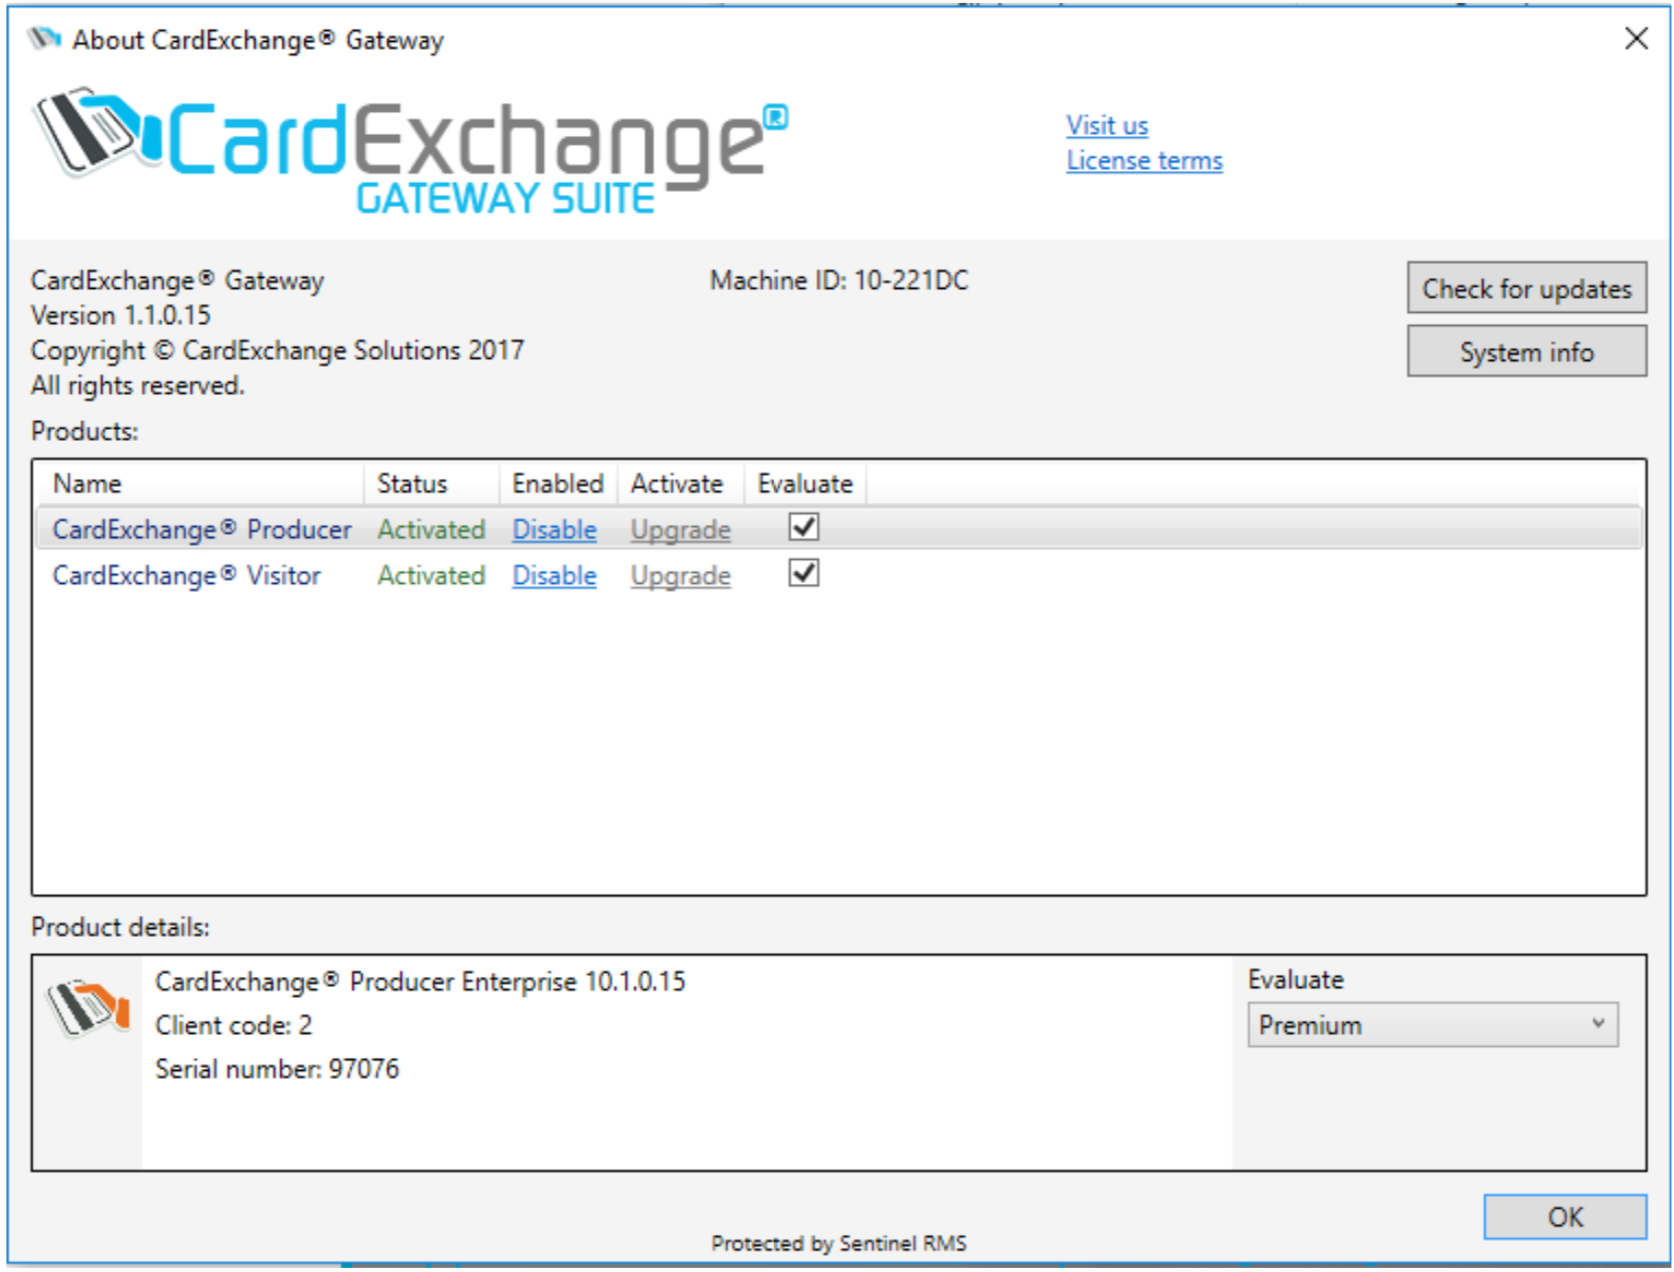
Task: Disable the CardExchange Producer product
Action: point(554,530)
